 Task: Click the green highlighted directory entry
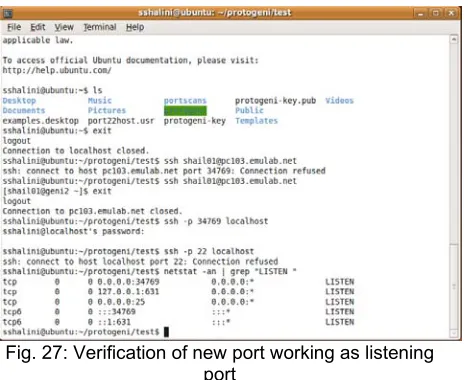[x=185, y=111]
